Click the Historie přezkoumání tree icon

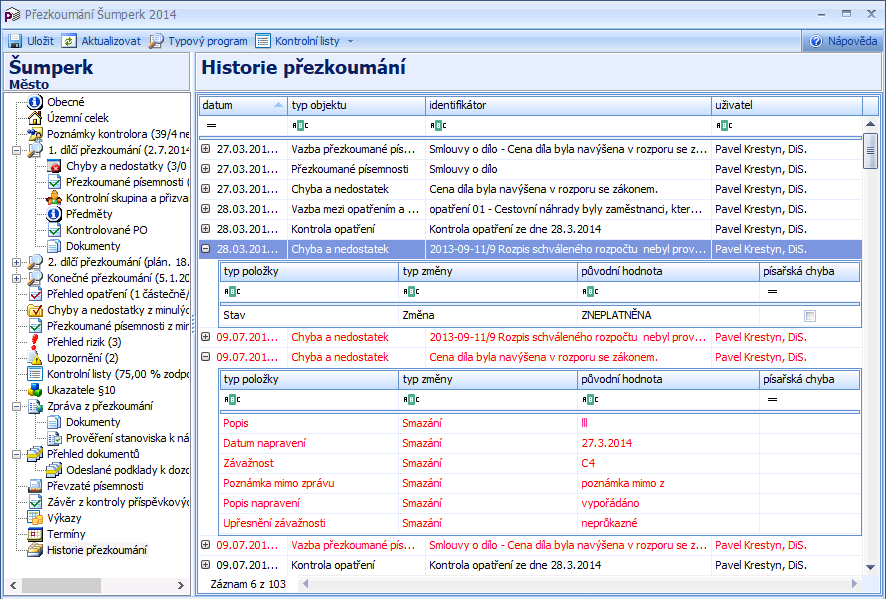(x=35, y=550)
